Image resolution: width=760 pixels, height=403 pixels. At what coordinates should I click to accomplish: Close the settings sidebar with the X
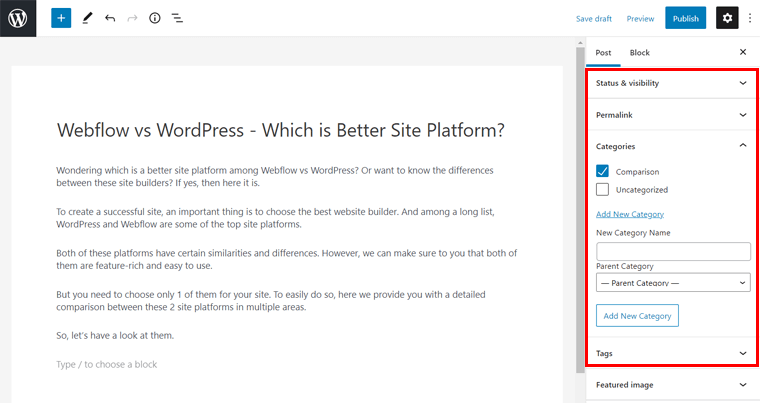pyautogui.click(x=743, y=52)
